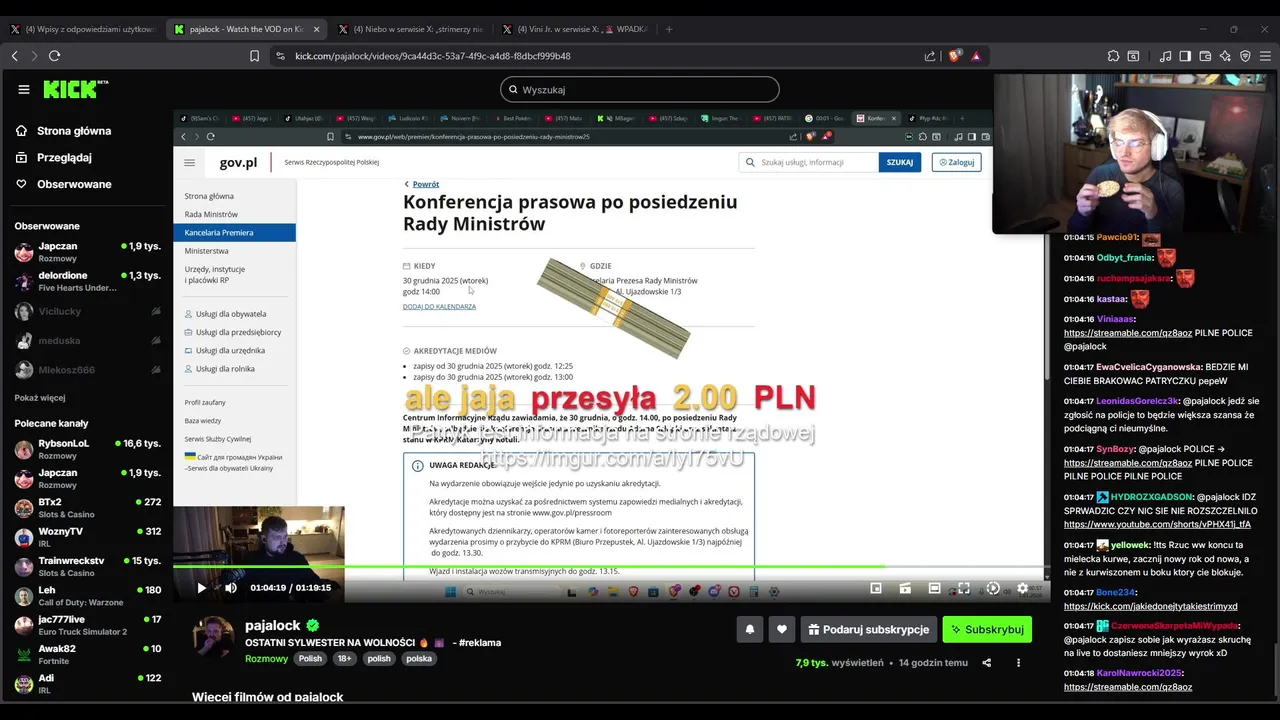
Task: Click Podaruj subskrypcje button
Action: [868, 629]
